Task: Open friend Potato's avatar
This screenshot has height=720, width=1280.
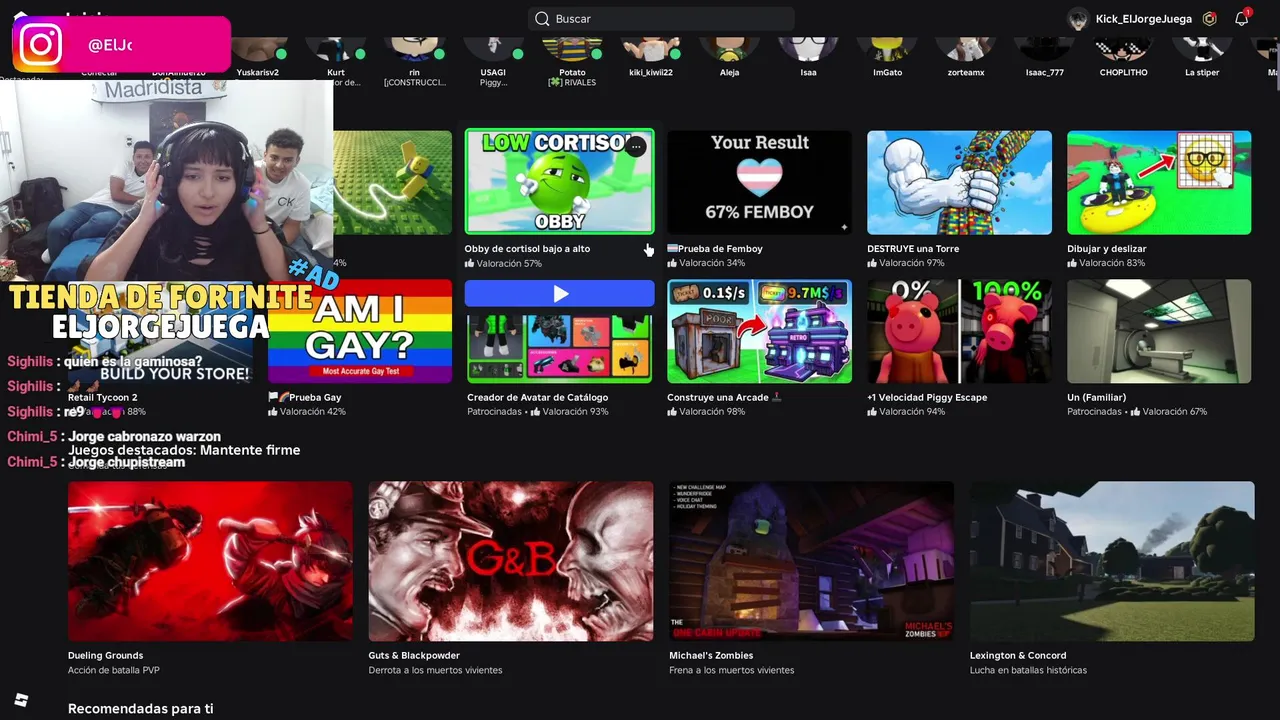Action: click(572, 49)
